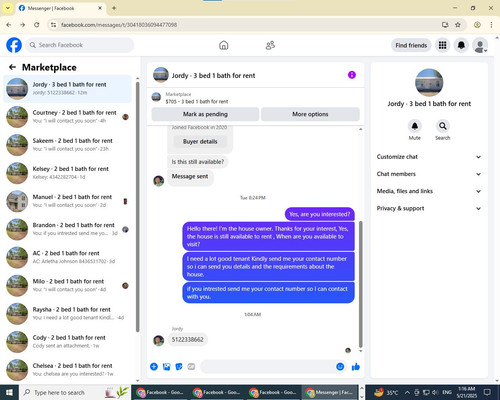Send a thumbs-up like
500x400 pixels.
356,367
